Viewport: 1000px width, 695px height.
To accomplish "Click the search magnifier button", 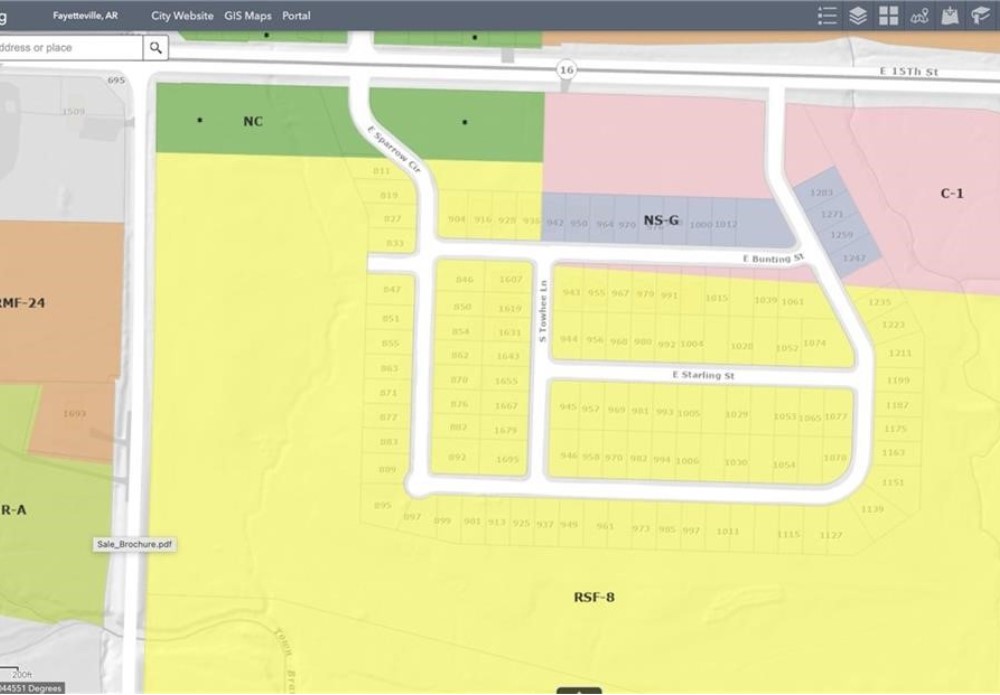I will (x=156, y=47).
